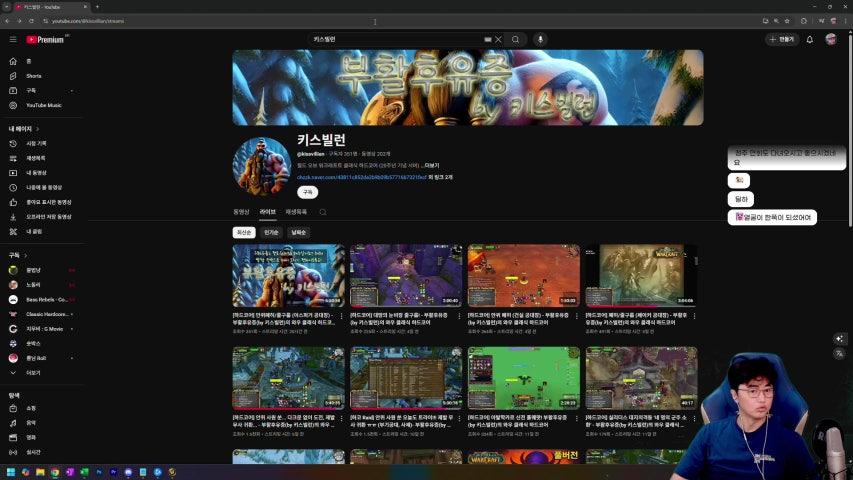Click the page vertical scrollbar
853x480 pixels.
tap(850, 128)
